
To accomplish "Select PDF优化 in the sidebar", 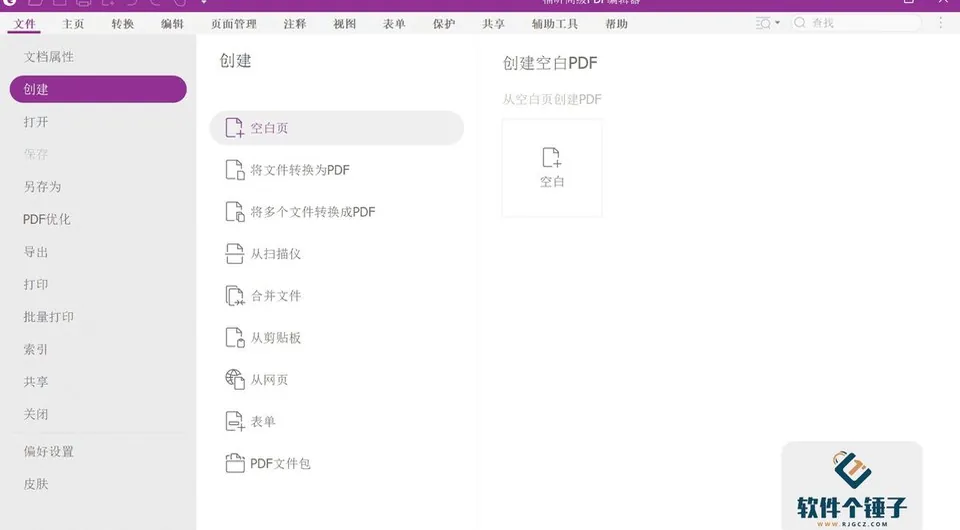I will coord(98,219).
